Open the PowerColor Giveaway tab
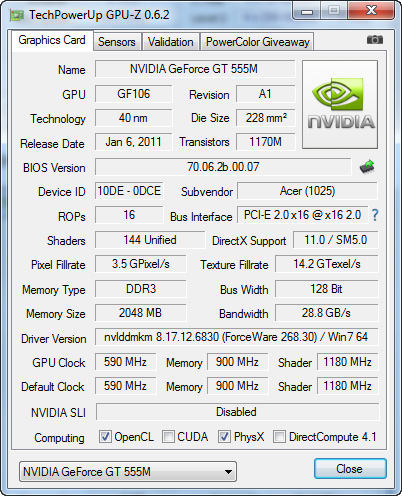 tap(257, 42)
